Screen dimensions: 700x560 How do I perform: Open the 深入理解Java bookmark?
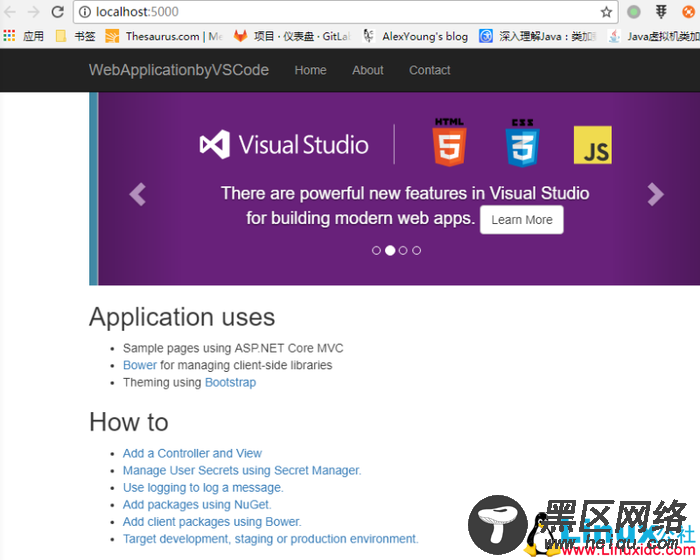pos(537,36)
